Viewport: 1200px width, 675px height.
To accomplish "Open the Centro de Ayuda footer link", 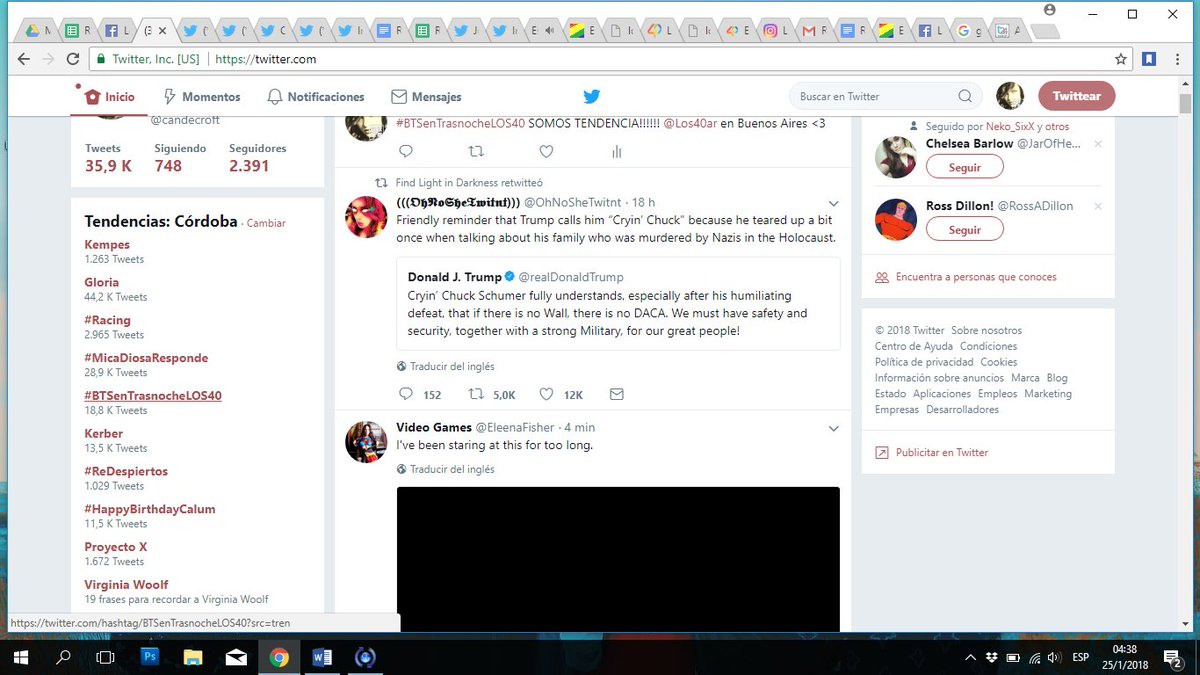I will point(913,346).
